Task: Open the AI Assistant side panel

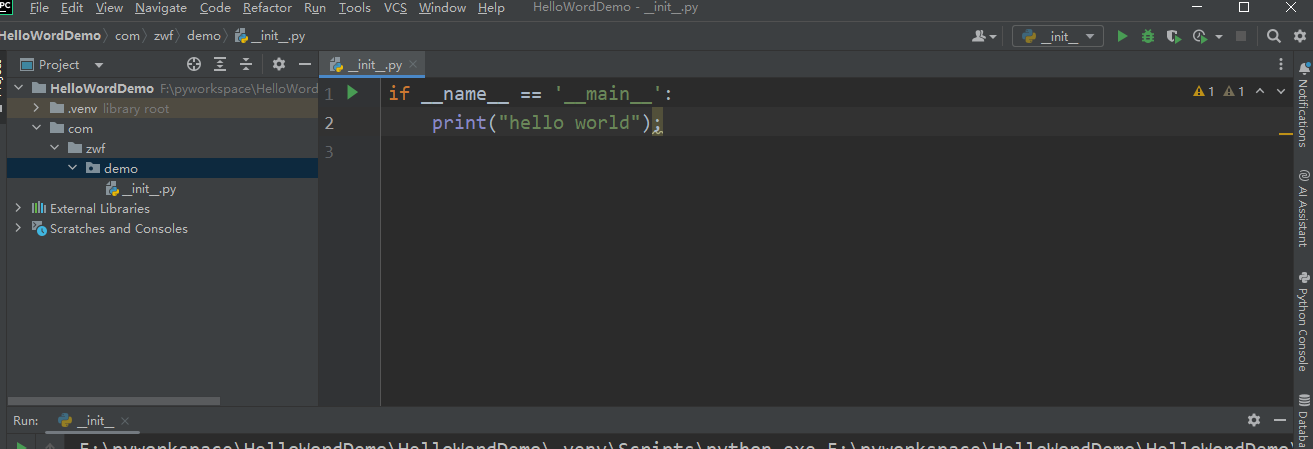Action: point(1303,207)
